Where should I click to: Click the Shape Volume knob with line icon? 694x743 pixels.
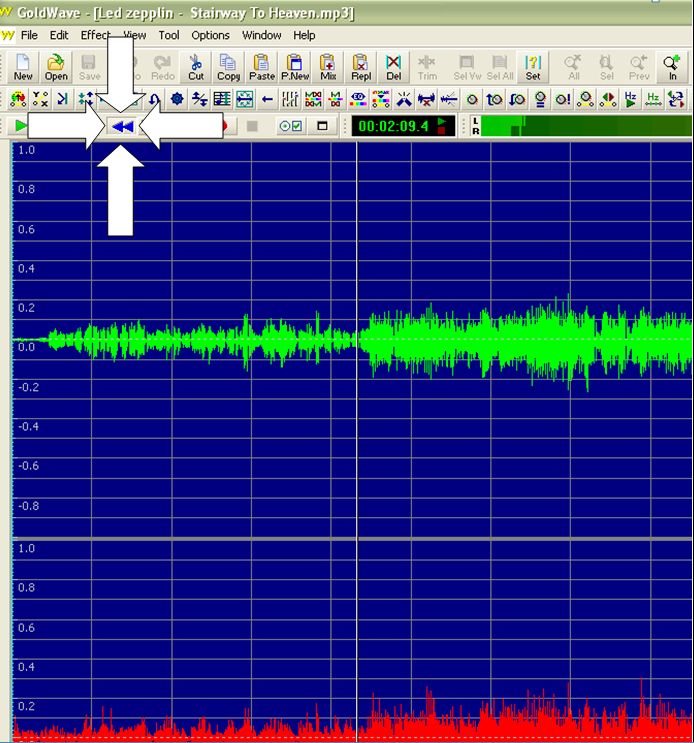(x=586, y=100)
